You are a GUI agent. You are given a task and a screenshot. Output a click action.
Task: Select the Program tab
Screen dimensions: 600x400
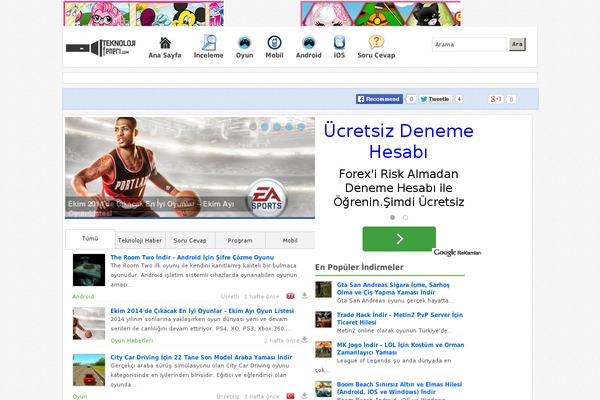(240, 240)
